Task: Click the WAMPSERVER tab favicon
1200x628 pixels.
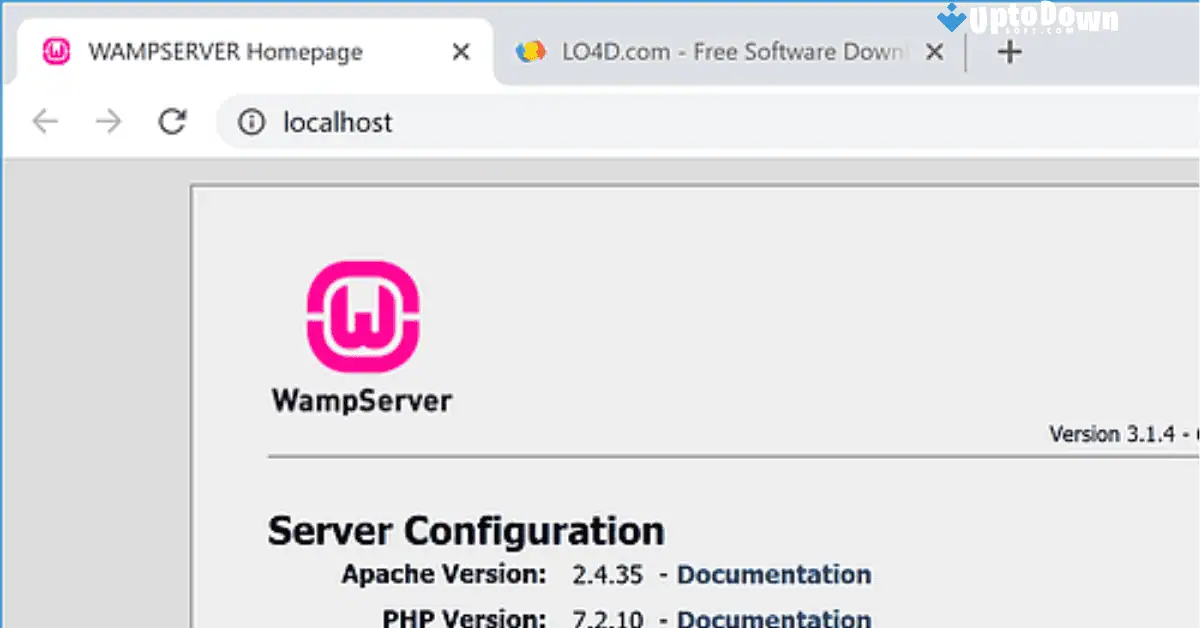Action: point(57,51)
